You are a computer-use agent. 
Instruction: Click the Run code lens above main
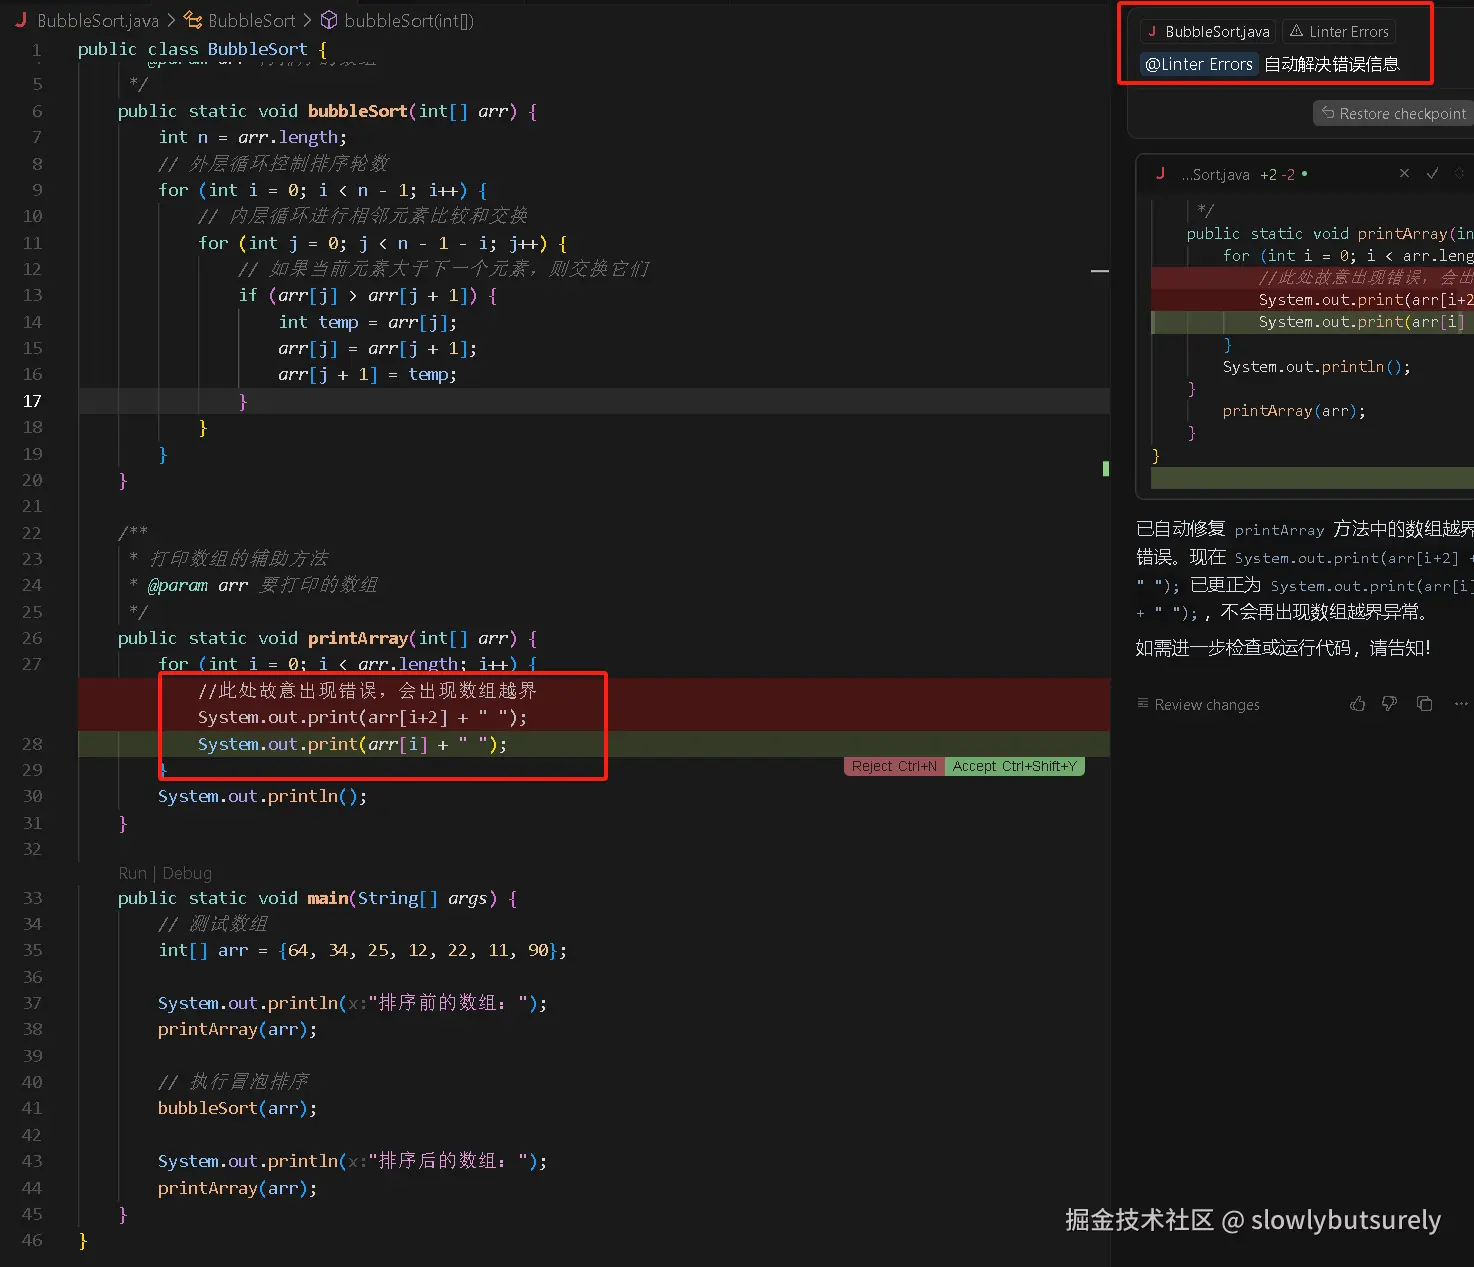(x=132, y=873)
